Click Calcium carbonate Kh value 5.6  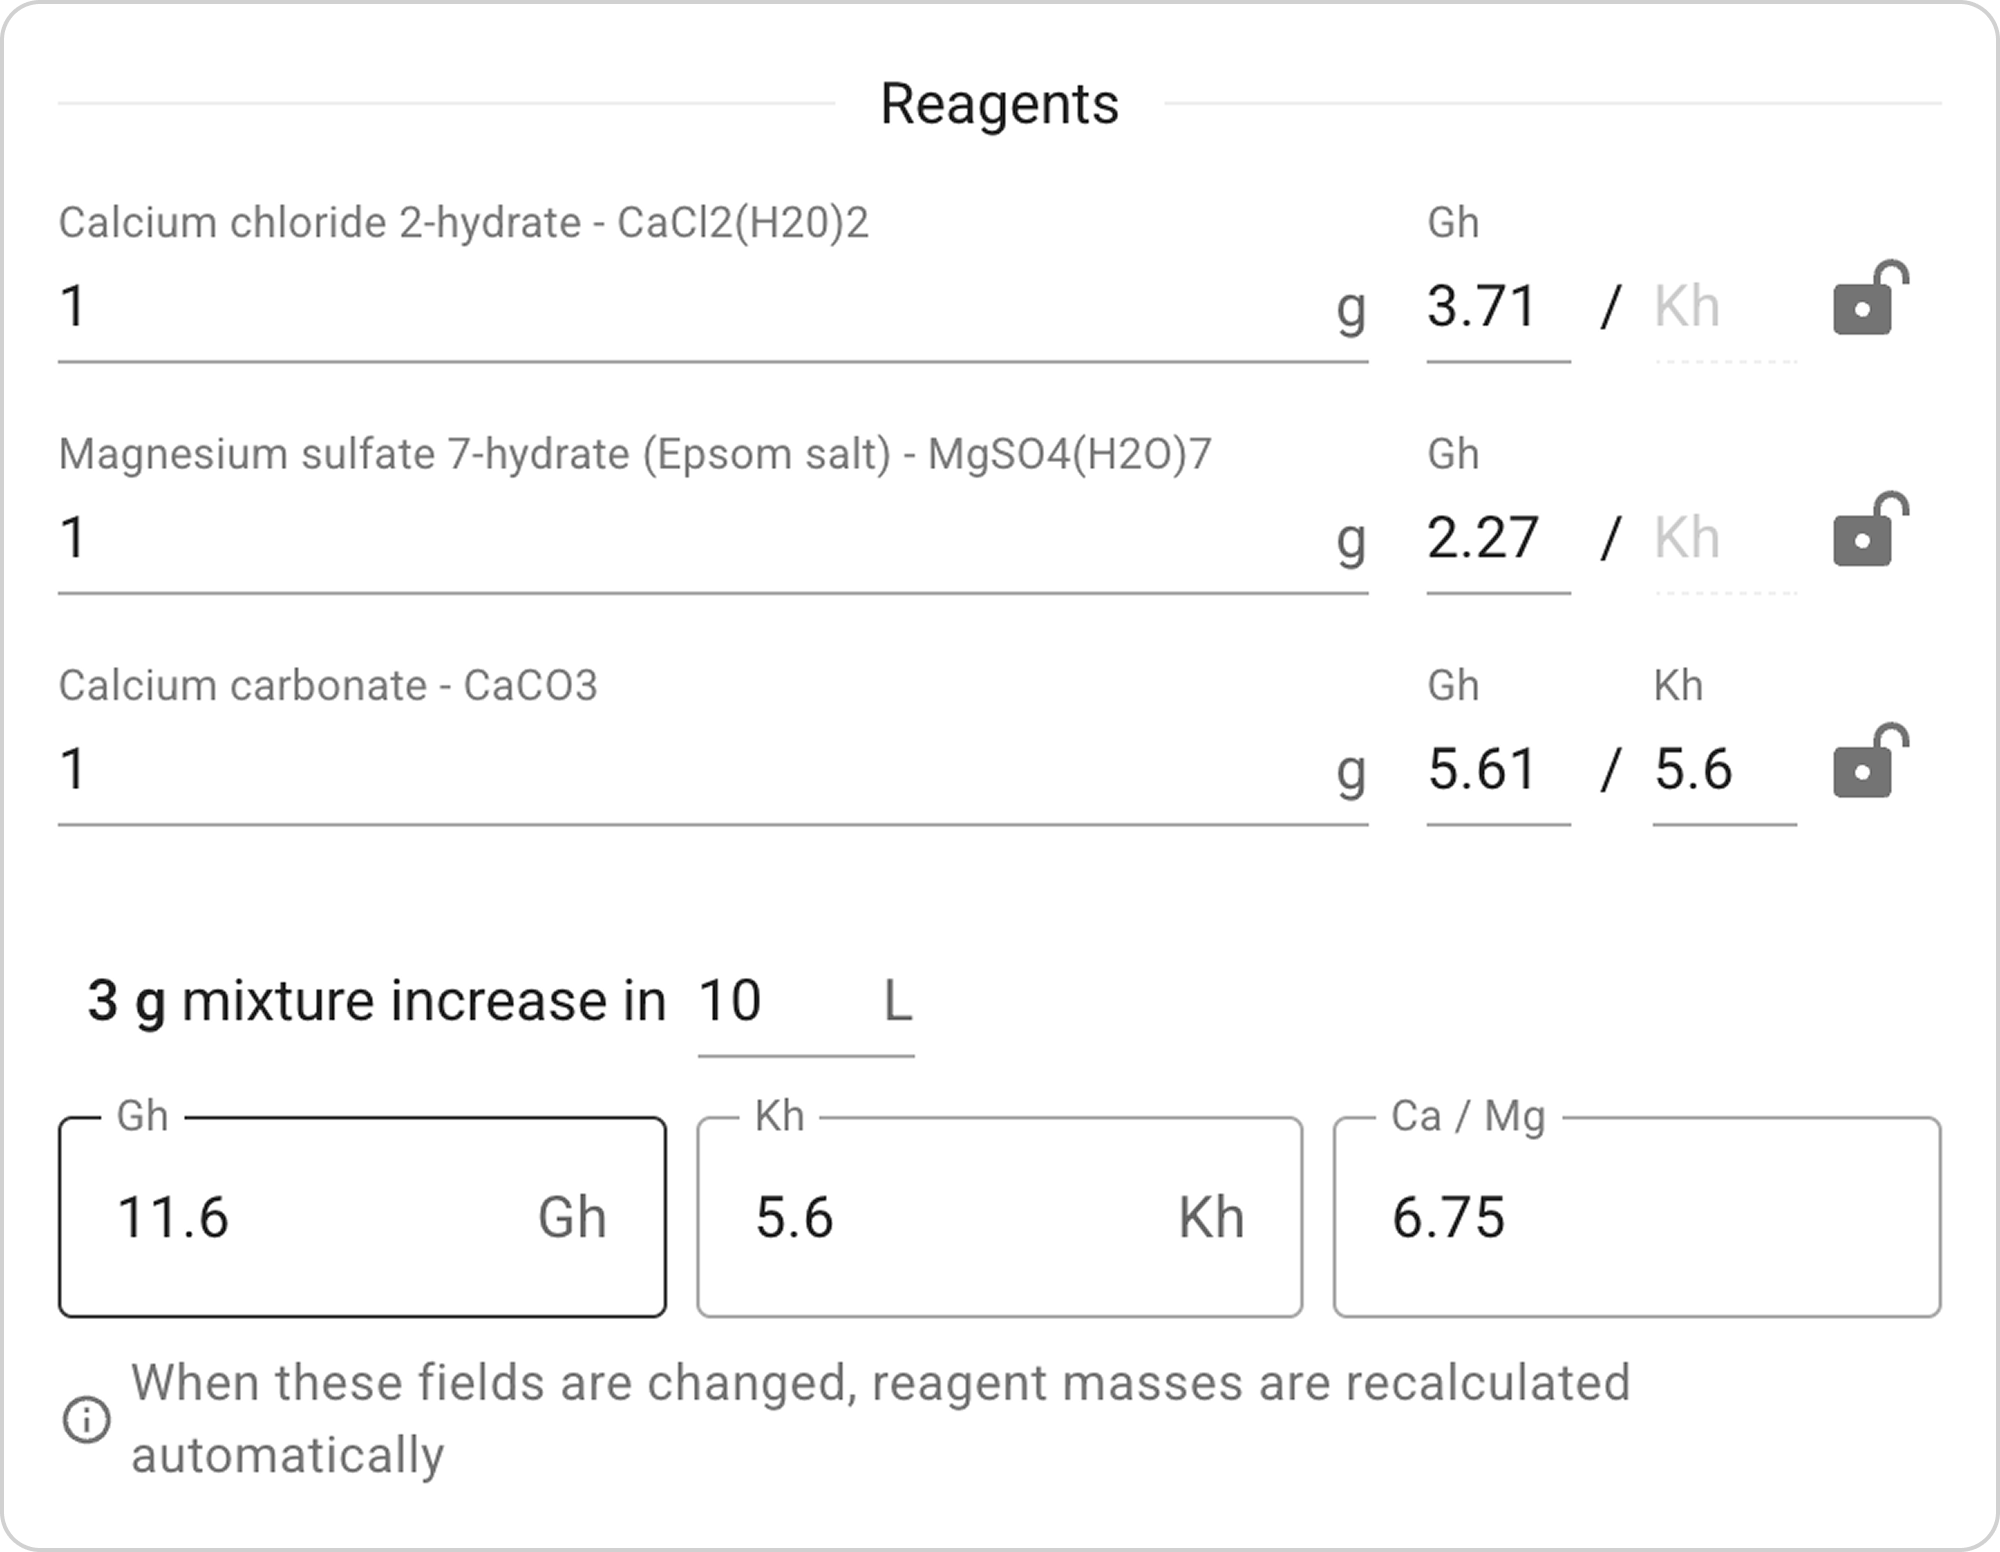[x=1720, y=770]
